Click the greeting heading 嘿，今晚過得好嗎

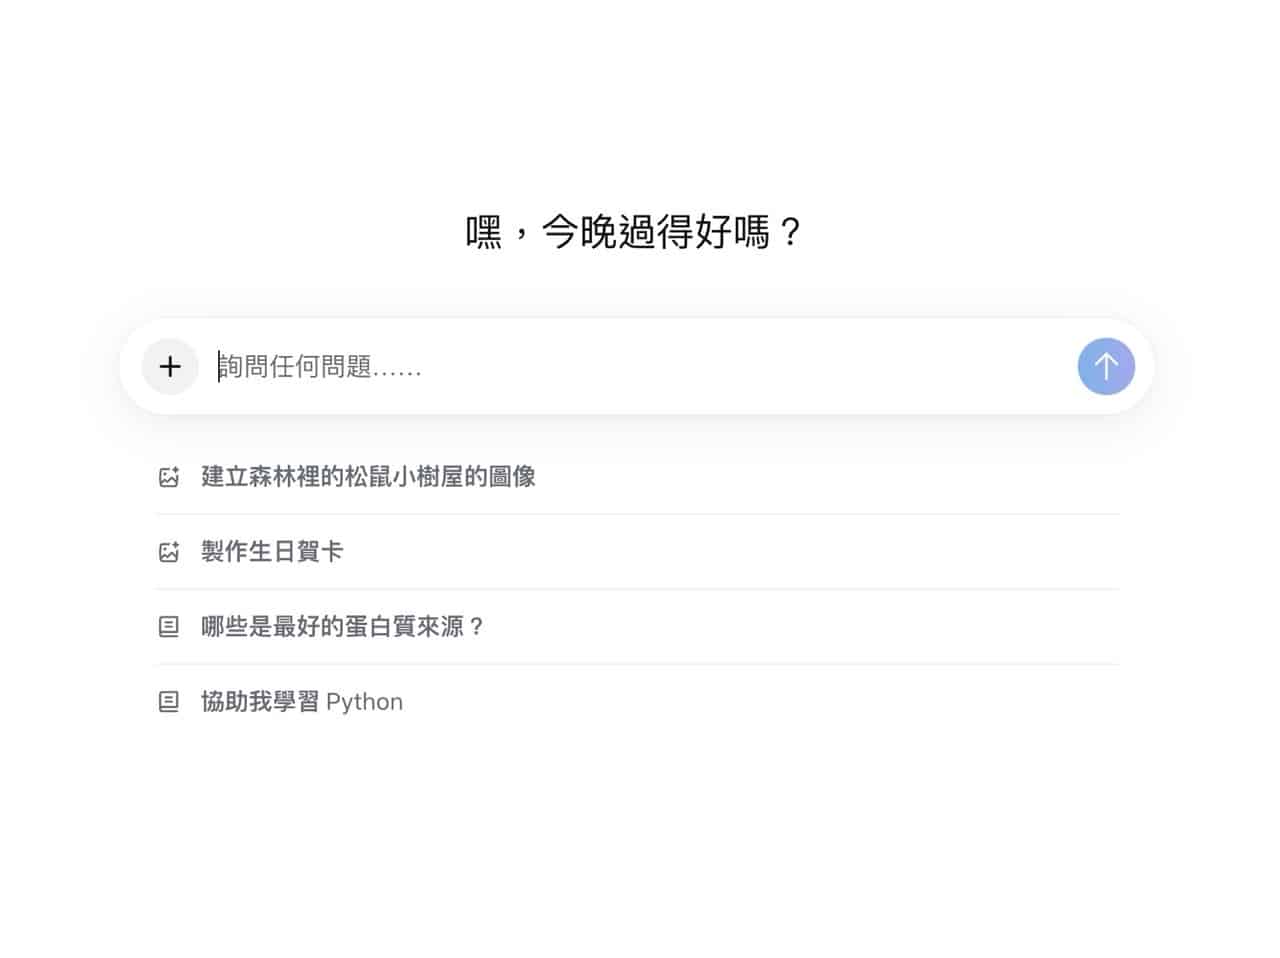(x=634, y=232)
